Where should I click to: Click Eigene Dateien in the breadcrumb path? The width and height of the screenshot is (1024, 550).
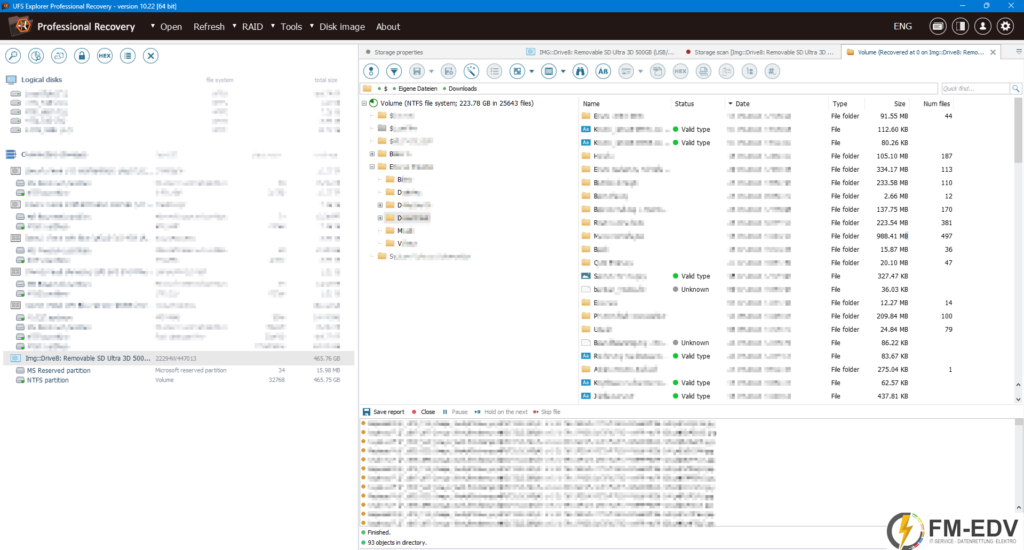coord(417,88)
